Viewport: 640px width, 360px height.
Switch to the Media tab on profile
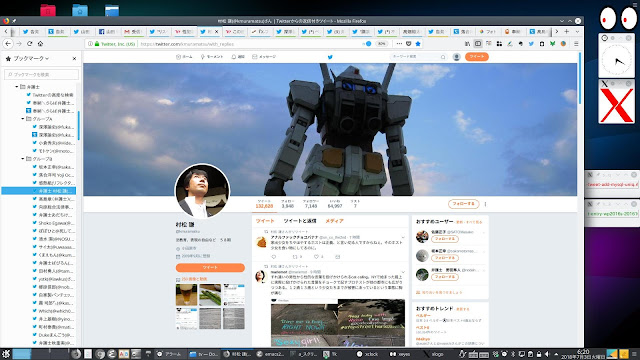pos(334,221)
